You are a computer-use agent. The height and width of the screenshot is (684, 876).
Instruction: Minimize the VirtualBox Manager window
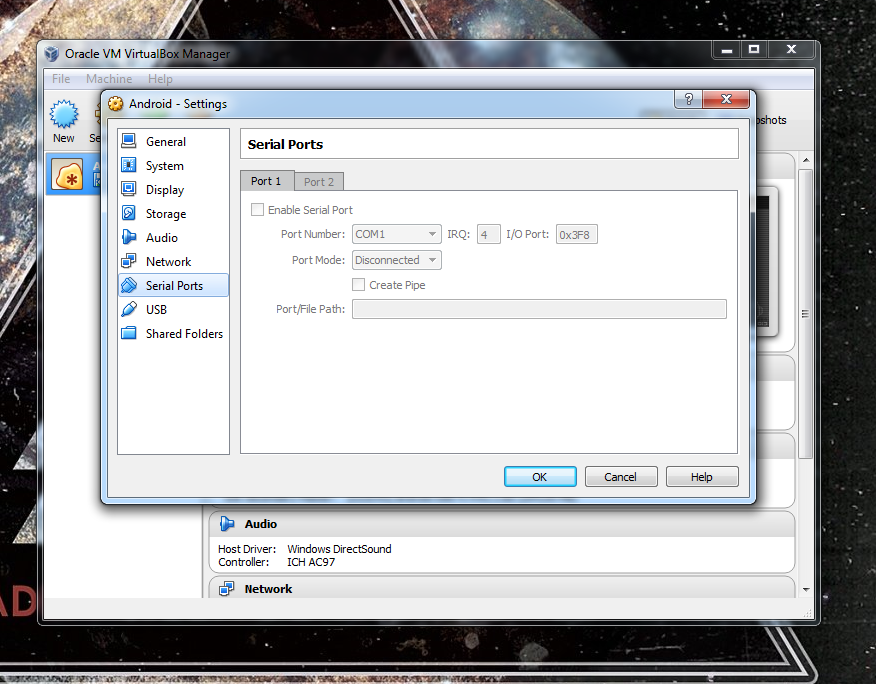click(726, 50)
